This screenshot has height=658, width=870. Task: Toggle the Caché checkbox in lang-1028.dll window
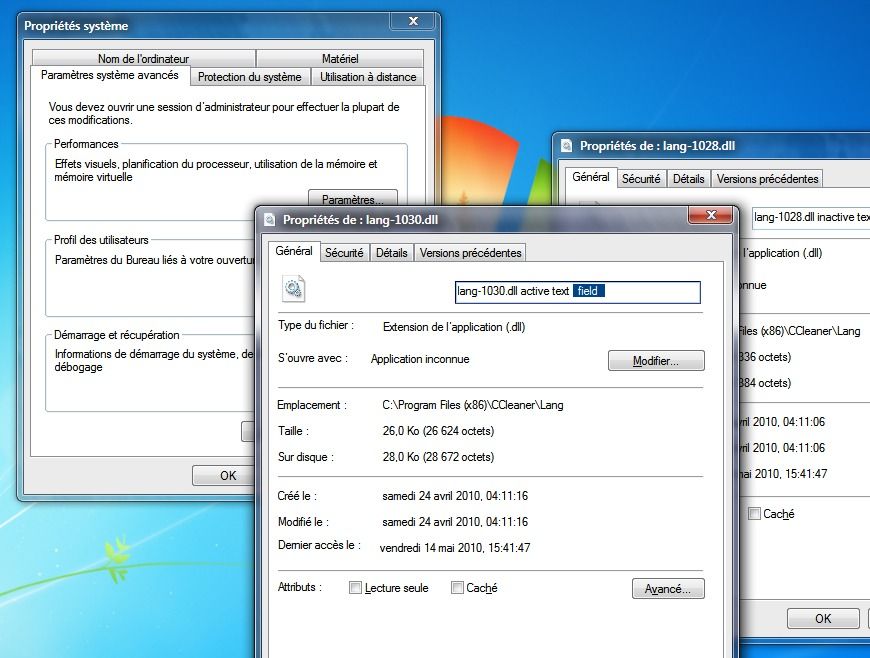pyautogui.click(x=754, y=514)
